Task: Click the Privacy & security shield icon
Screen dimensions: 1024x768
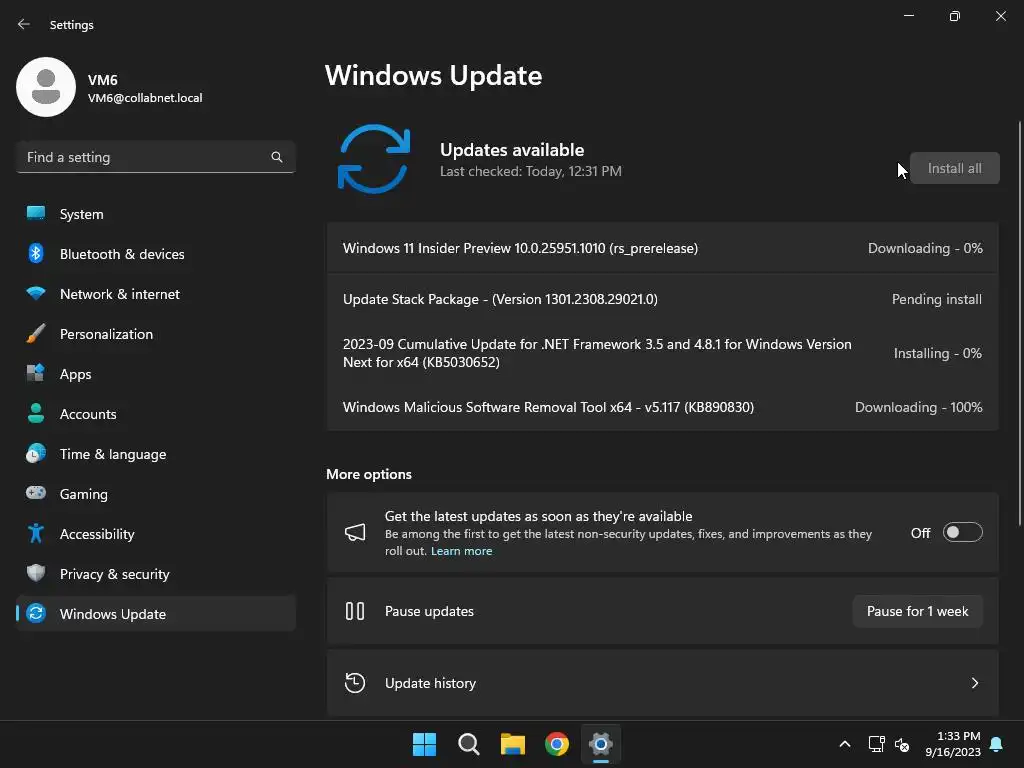Action: [36, 573]
